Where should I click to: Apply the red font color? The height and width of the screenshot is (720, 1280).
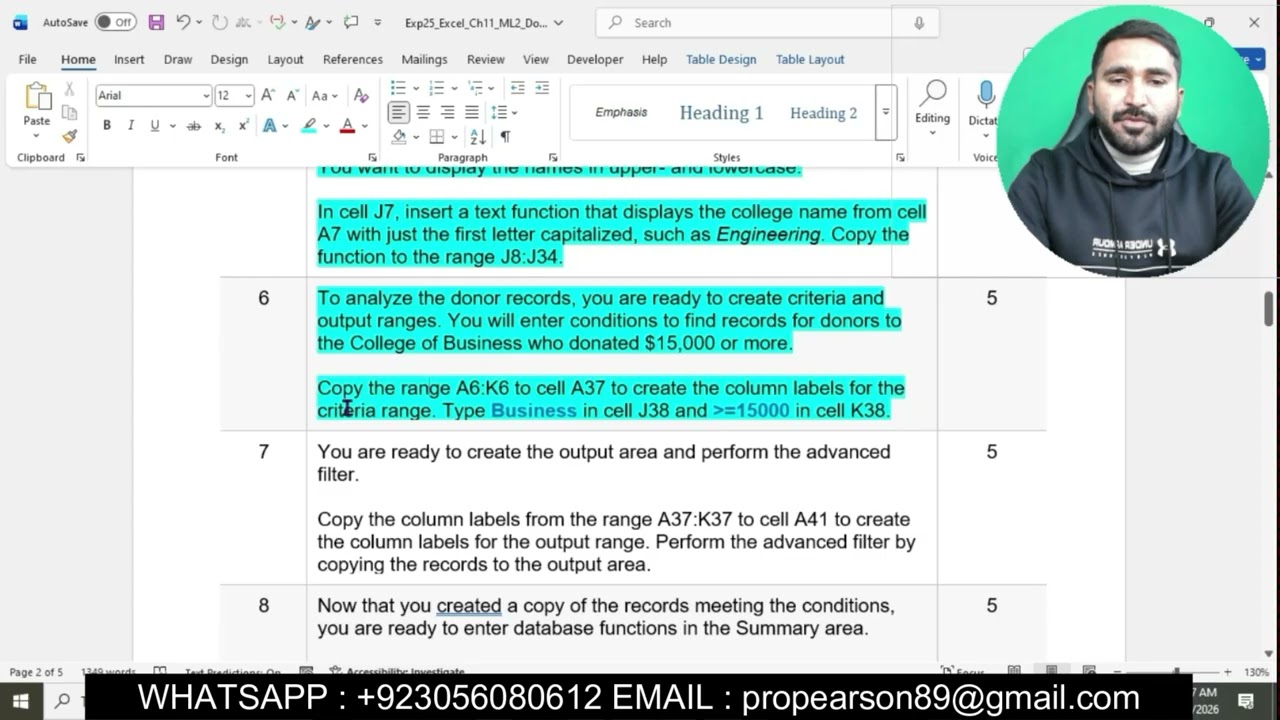(x=347, y=126)
